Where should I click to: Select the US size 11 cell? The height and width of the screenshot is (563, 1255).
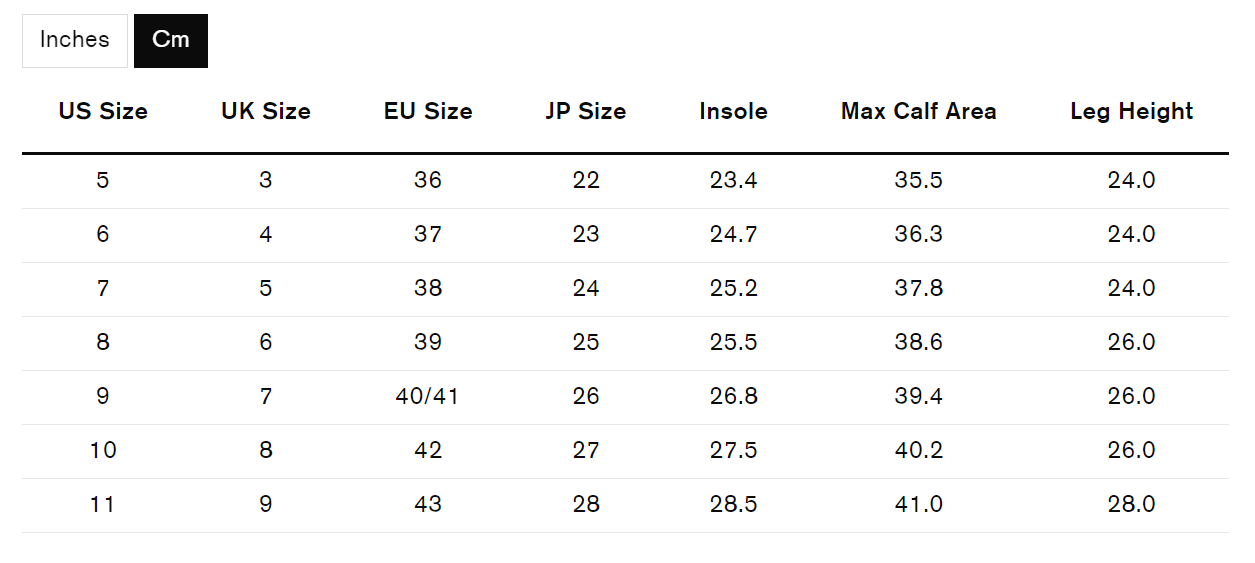(x=103, y=505)
